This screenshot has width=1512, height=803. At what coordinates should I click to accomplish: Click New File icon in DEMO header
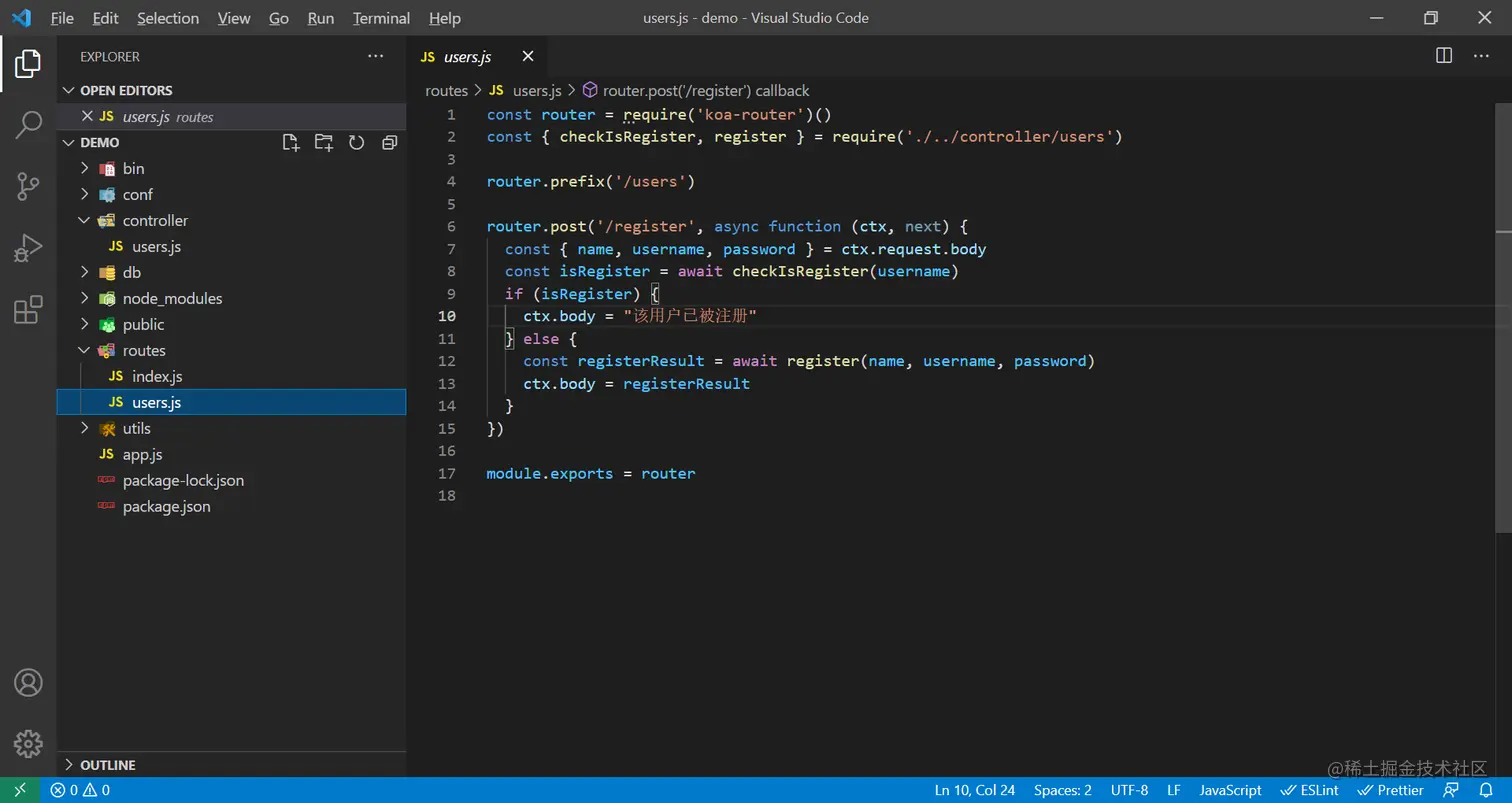pyautogui.click(x=291, y=143)
